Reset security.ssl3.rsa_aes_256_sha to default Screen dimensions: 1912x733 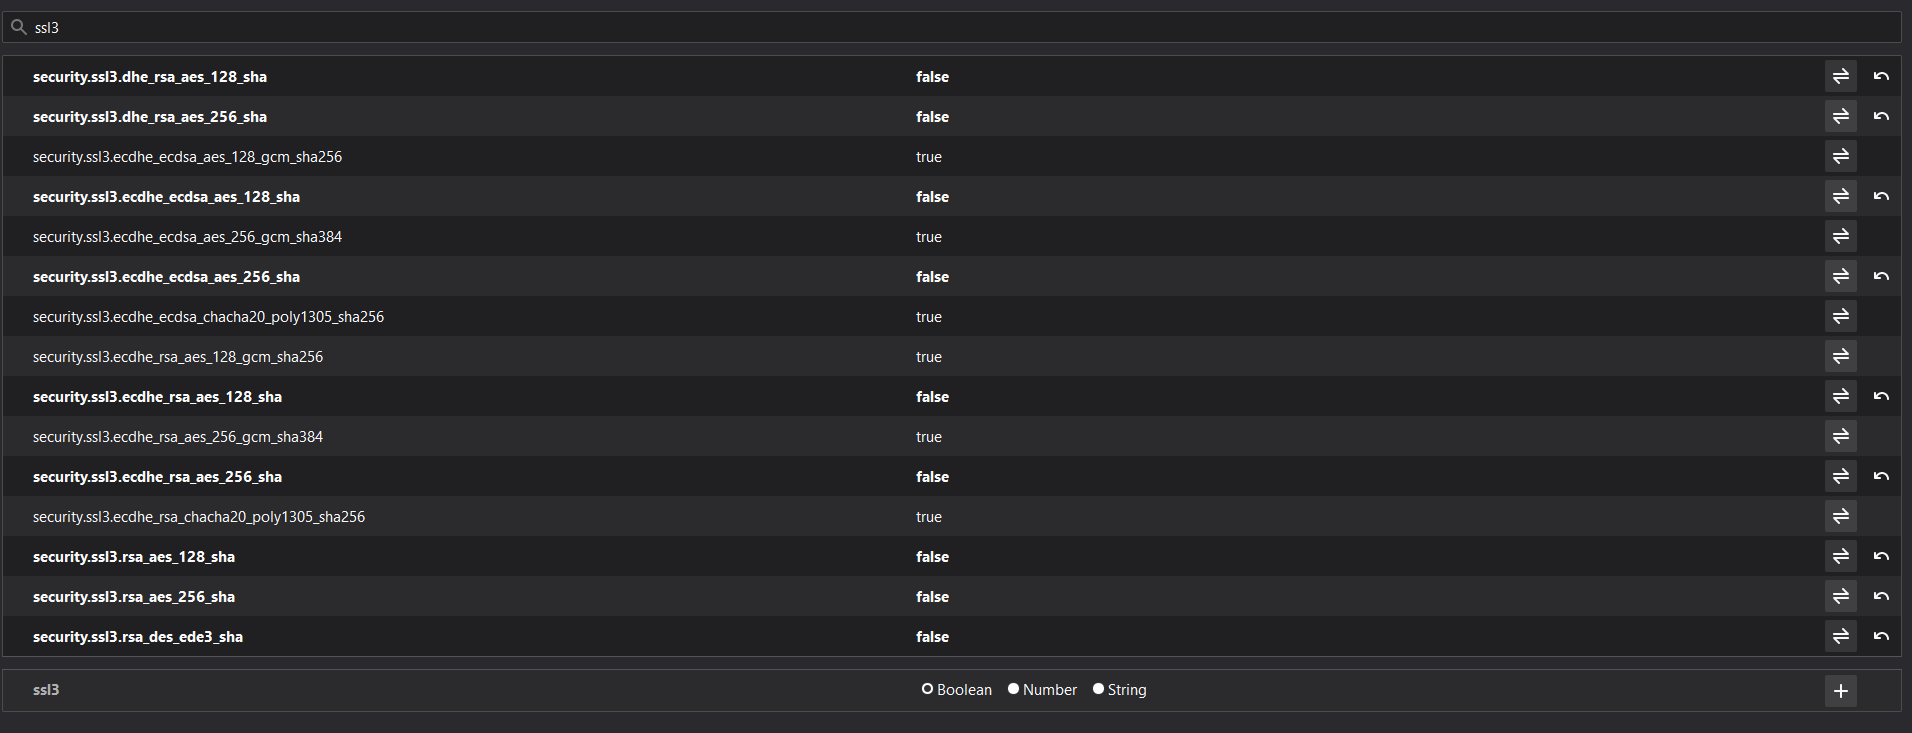pyautogui.click(x=1881, y=596)
